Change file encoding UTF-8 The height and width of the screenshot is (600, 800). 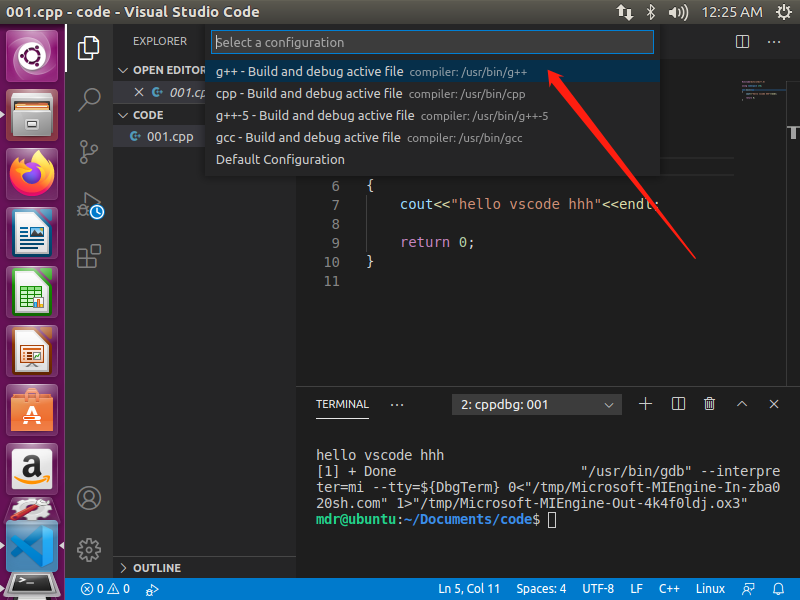598,589
